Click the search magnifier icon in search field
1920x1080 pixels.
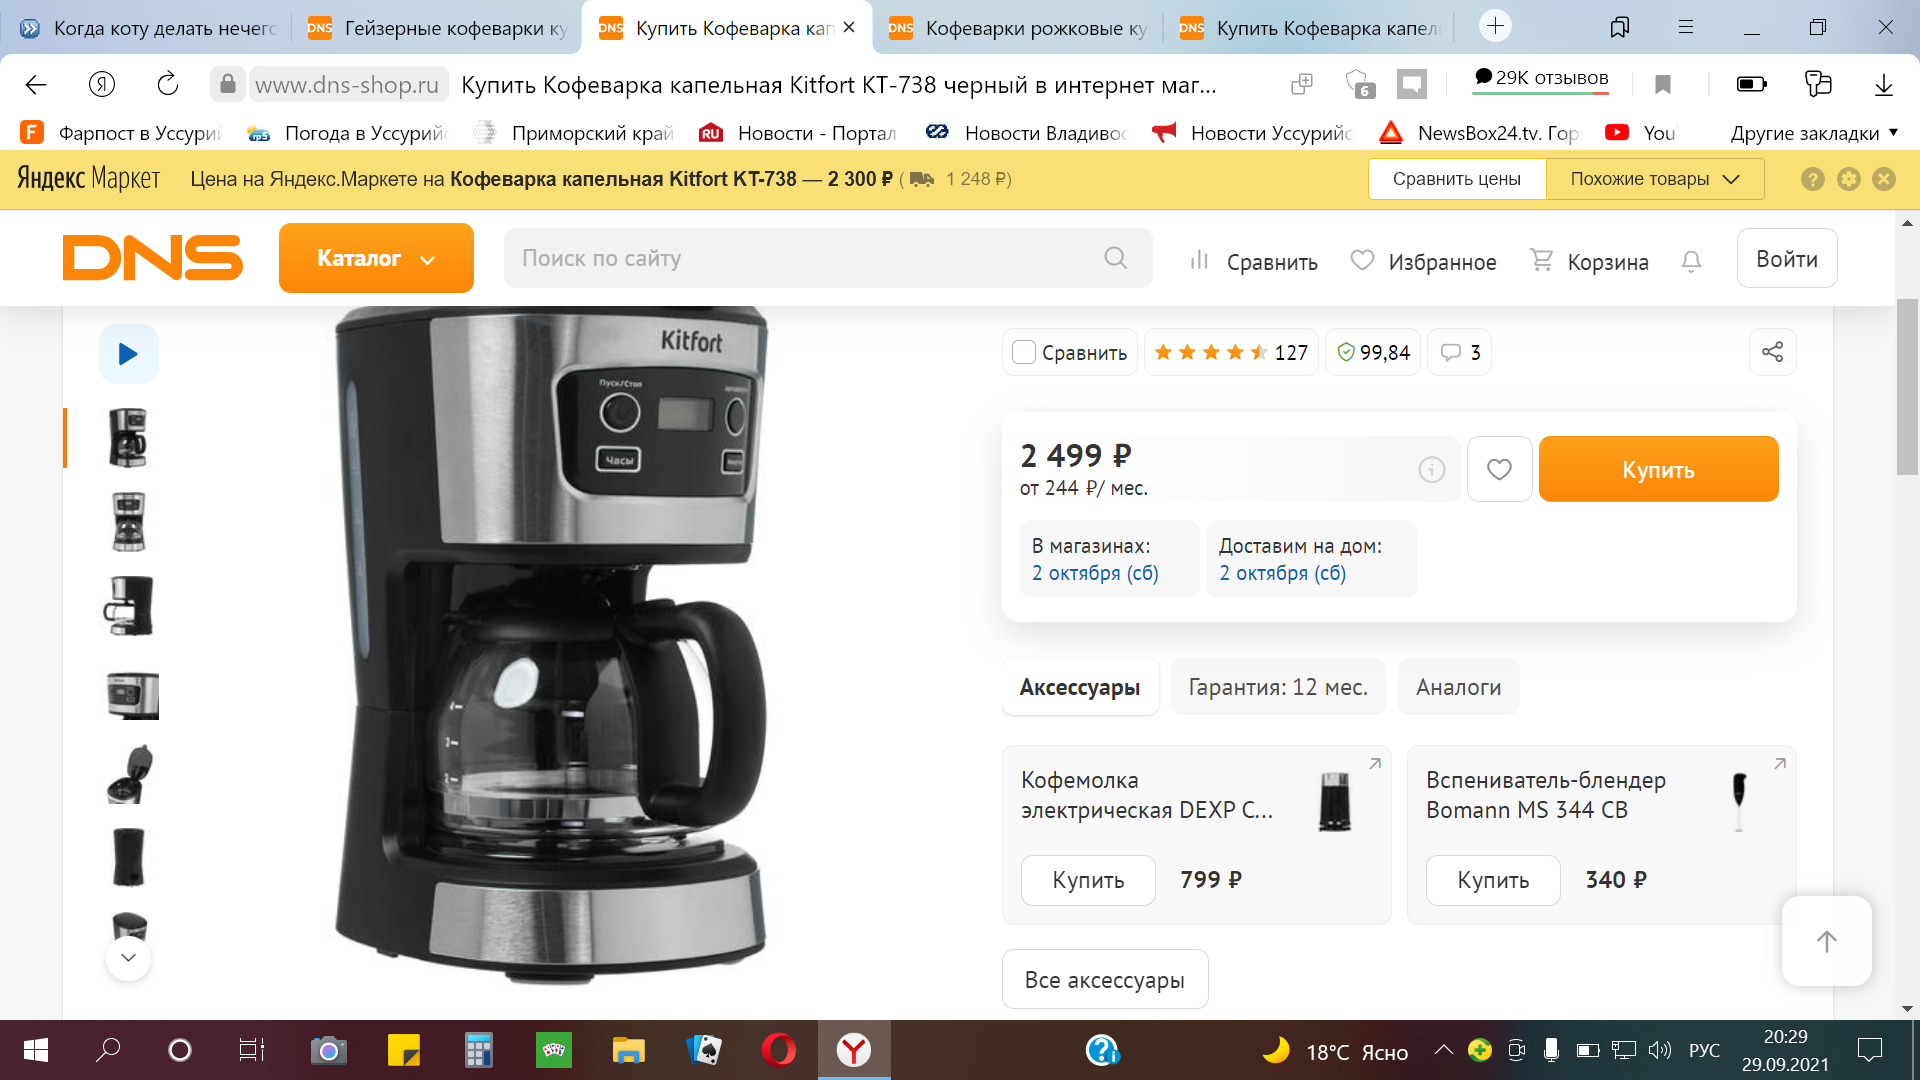pos(1116,258)
